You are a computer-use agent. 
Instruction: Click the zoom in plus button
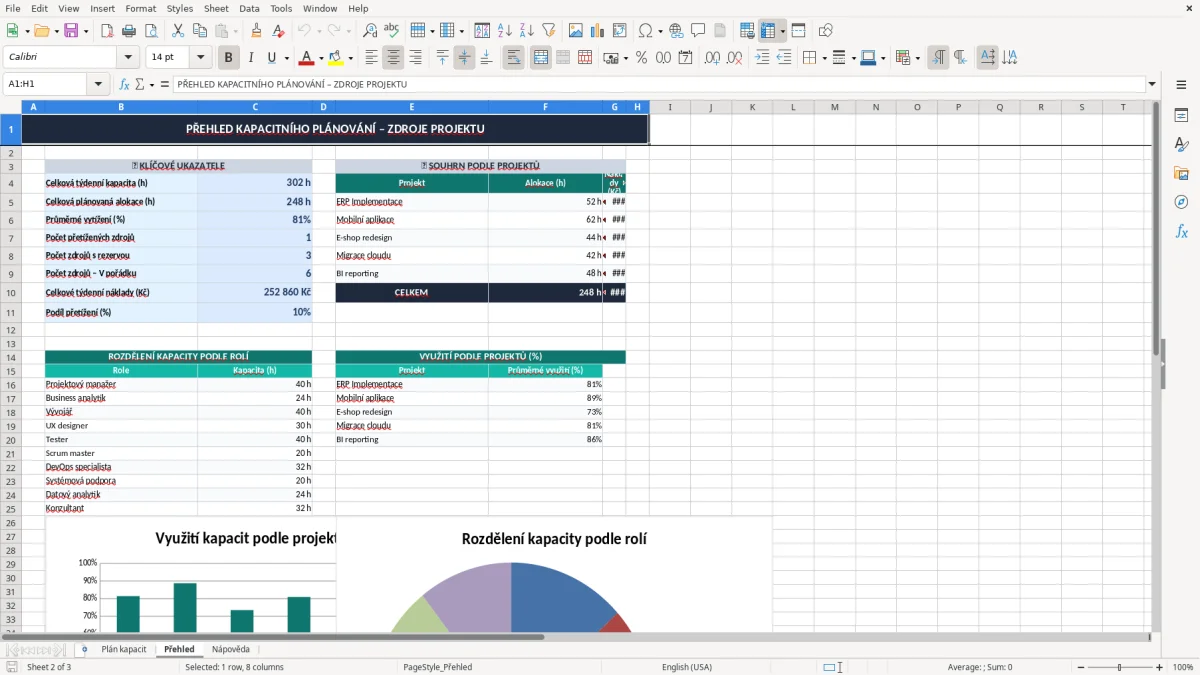(1160, 667)
